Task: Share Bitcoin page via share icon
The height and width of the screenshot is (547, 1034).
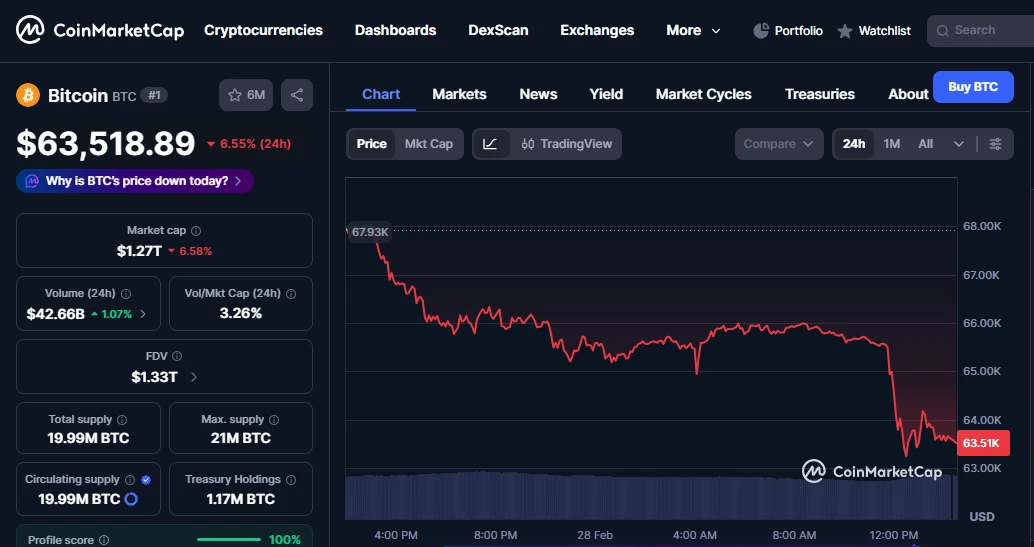Action: [297, 95]
